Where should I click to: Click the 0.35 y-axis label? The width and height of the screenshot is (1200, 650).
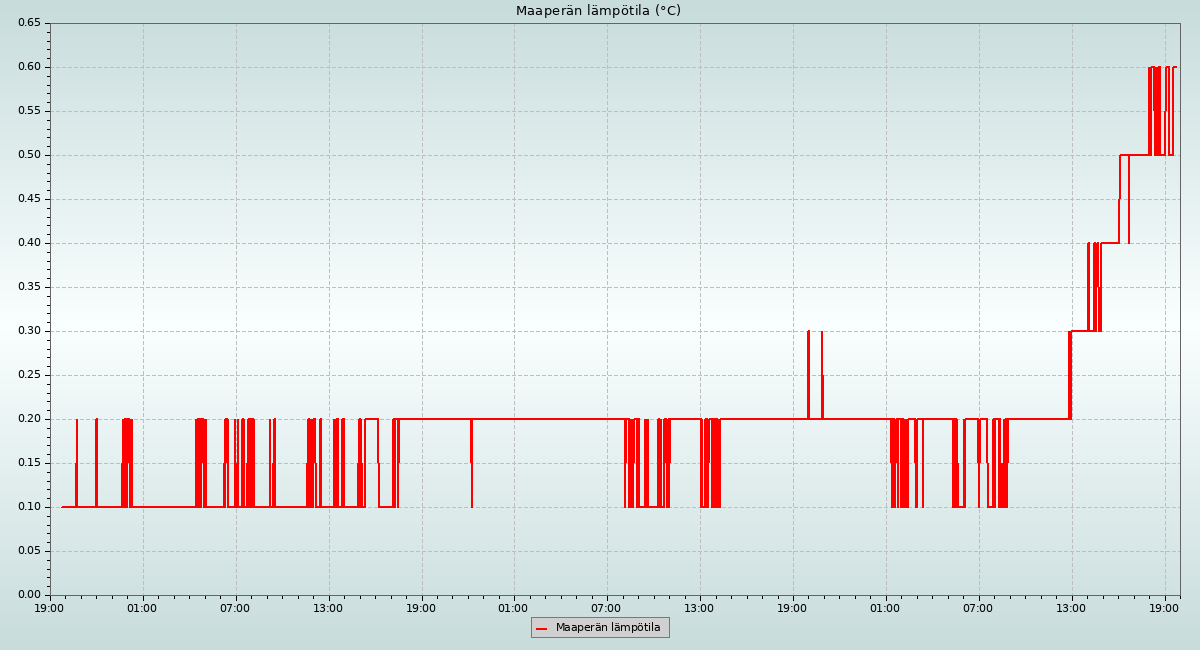click(28, 287)
